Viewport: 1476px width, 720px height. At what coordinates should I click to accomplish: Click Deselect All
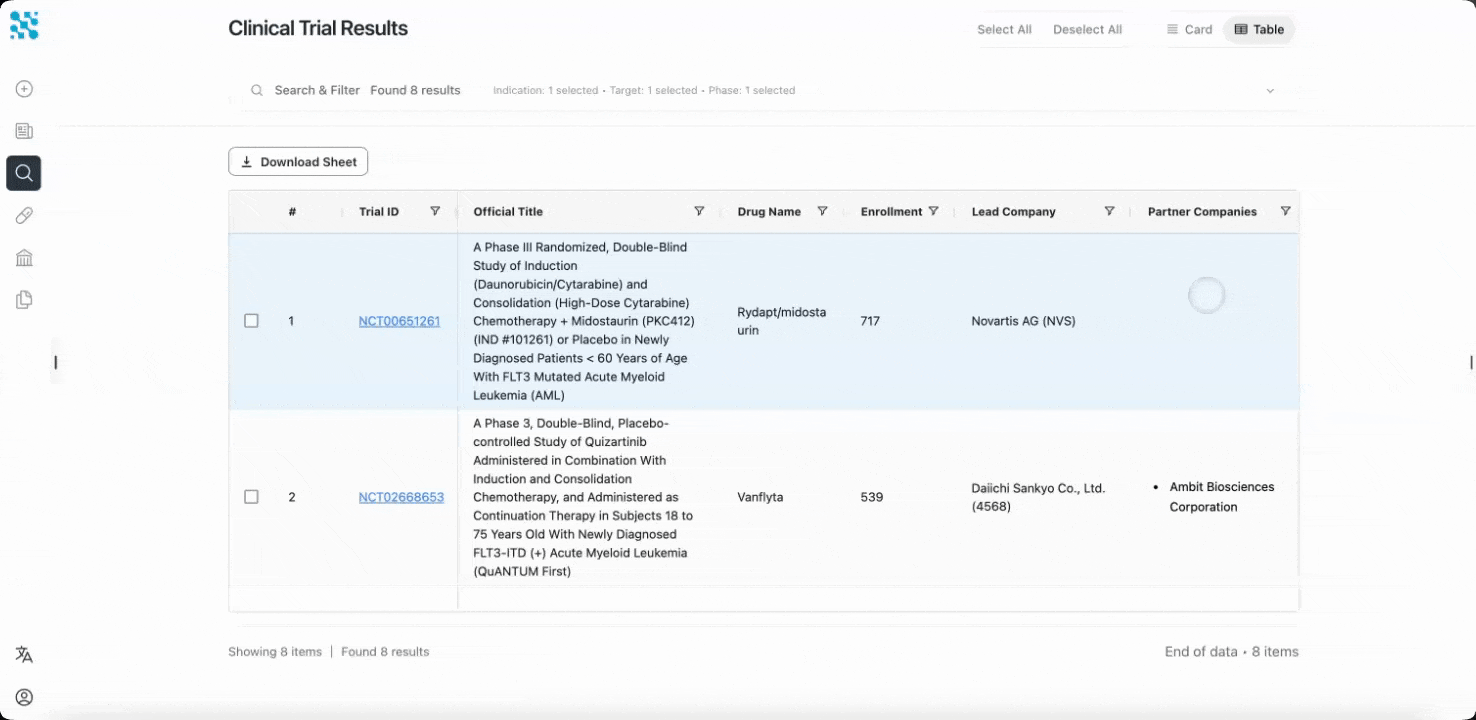[1087, 29]
